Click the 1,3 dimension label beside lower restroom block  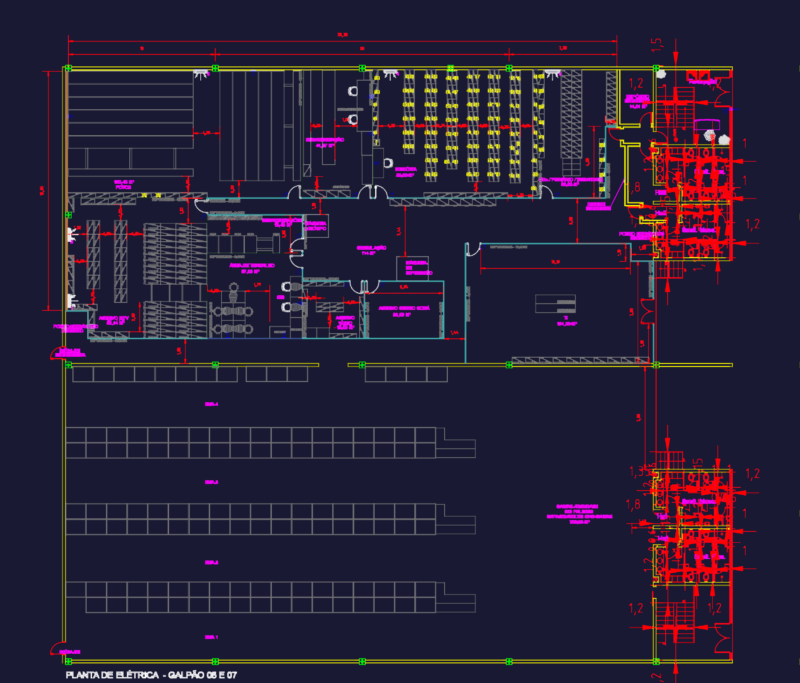coord(636,472)
